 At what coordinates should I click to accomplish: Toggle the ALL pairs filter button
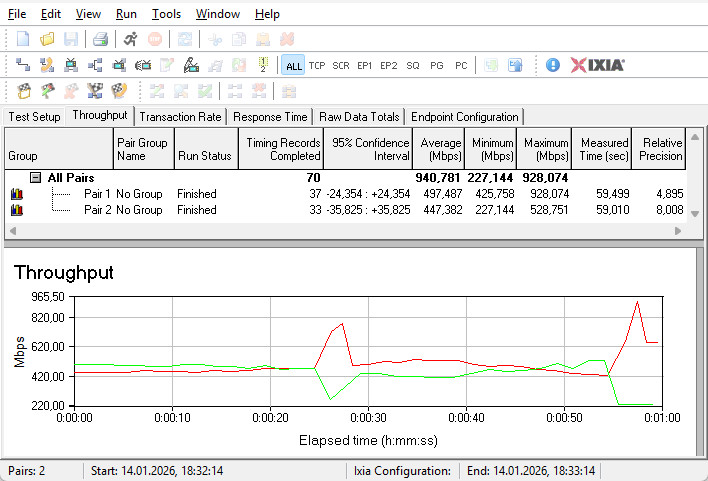click(x=293, y=65)
